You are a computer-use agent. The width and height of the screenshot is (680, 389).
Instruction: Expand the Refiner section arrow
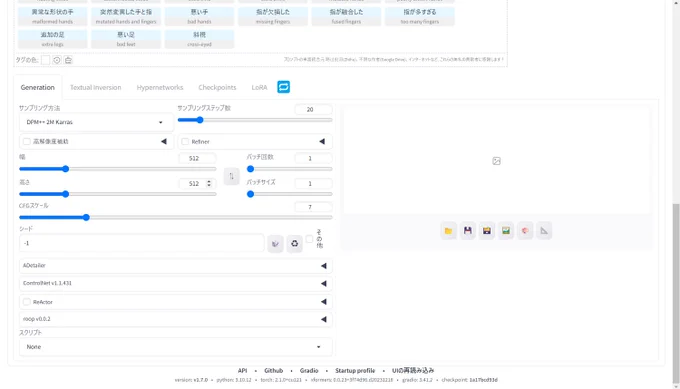[322, 141]
